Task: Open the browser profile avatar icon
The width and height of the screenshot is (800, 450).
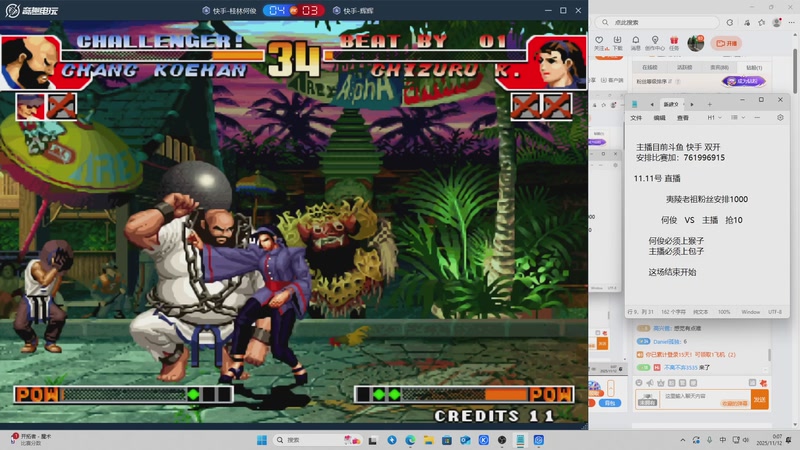Action: click(x=777, y=22)
